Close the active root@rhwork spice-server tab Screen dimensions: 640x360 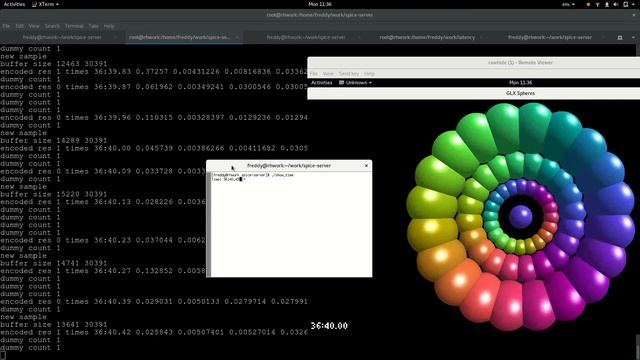click(x=237, y=37)
